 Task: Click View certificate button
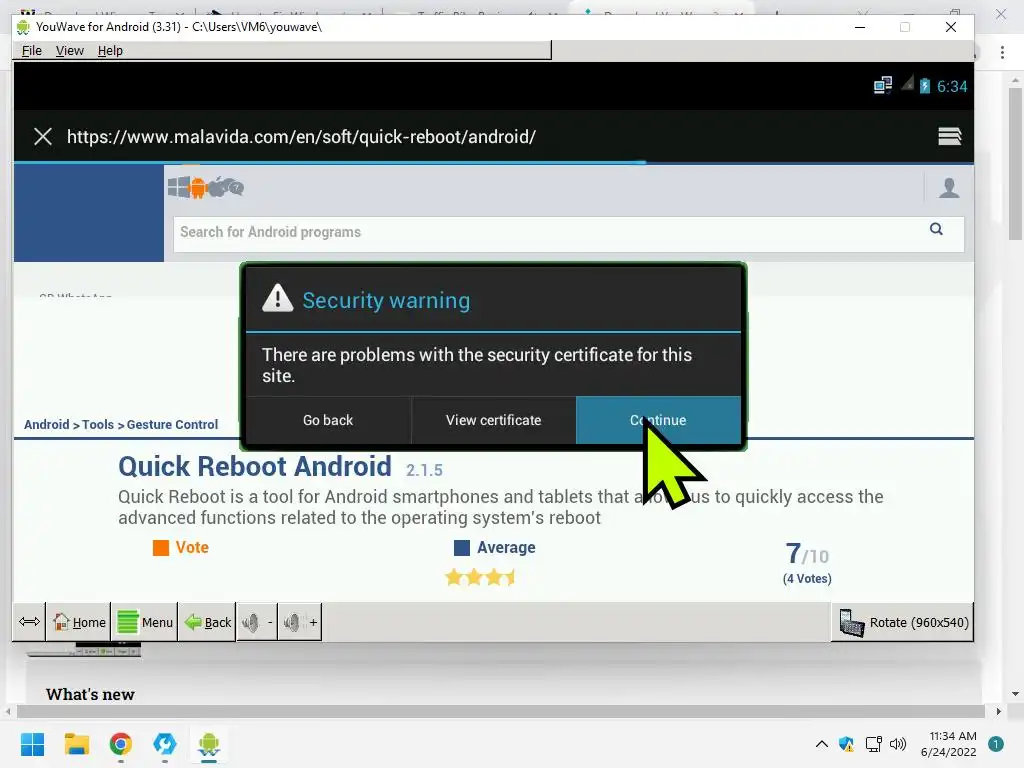pyautogui.click(x=493, y=420)
